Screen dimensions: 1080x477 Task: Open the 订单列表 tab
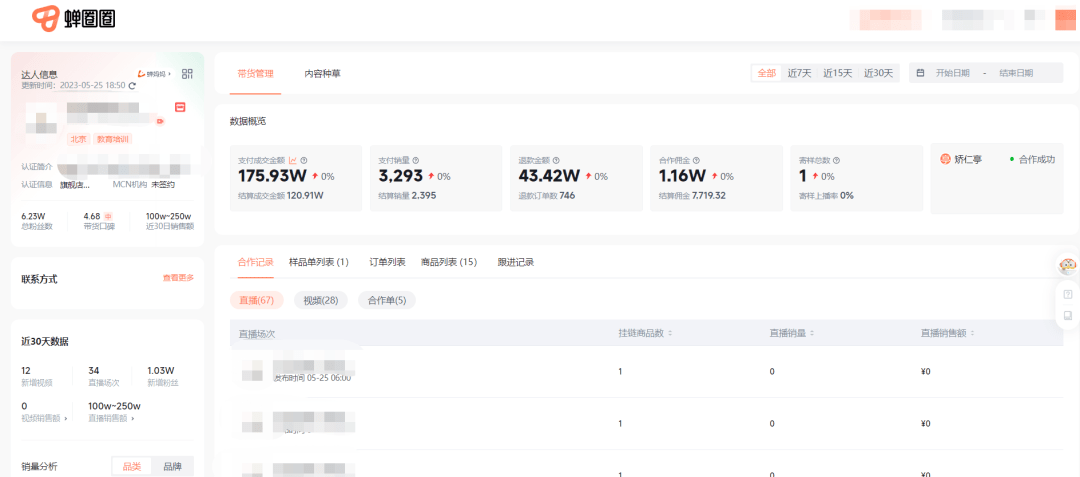click(x=387, y=262)
